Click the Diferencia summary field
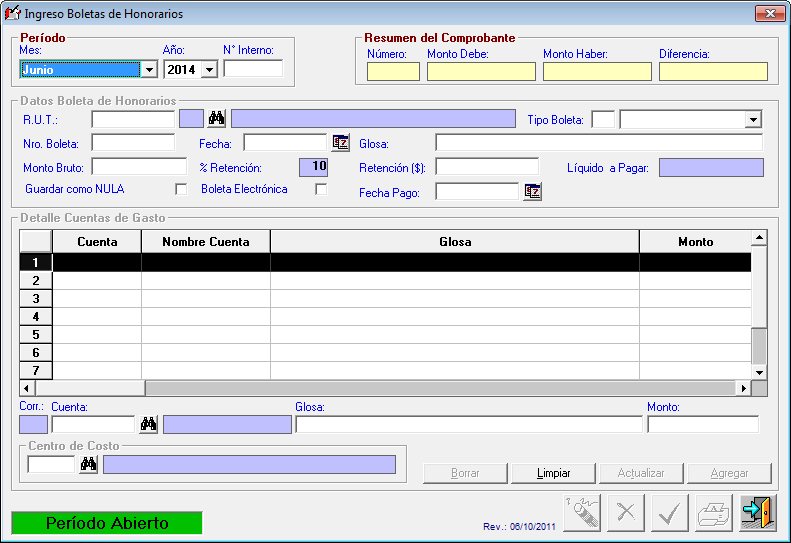Screen dimensions: 791x543 pos(713,72)
